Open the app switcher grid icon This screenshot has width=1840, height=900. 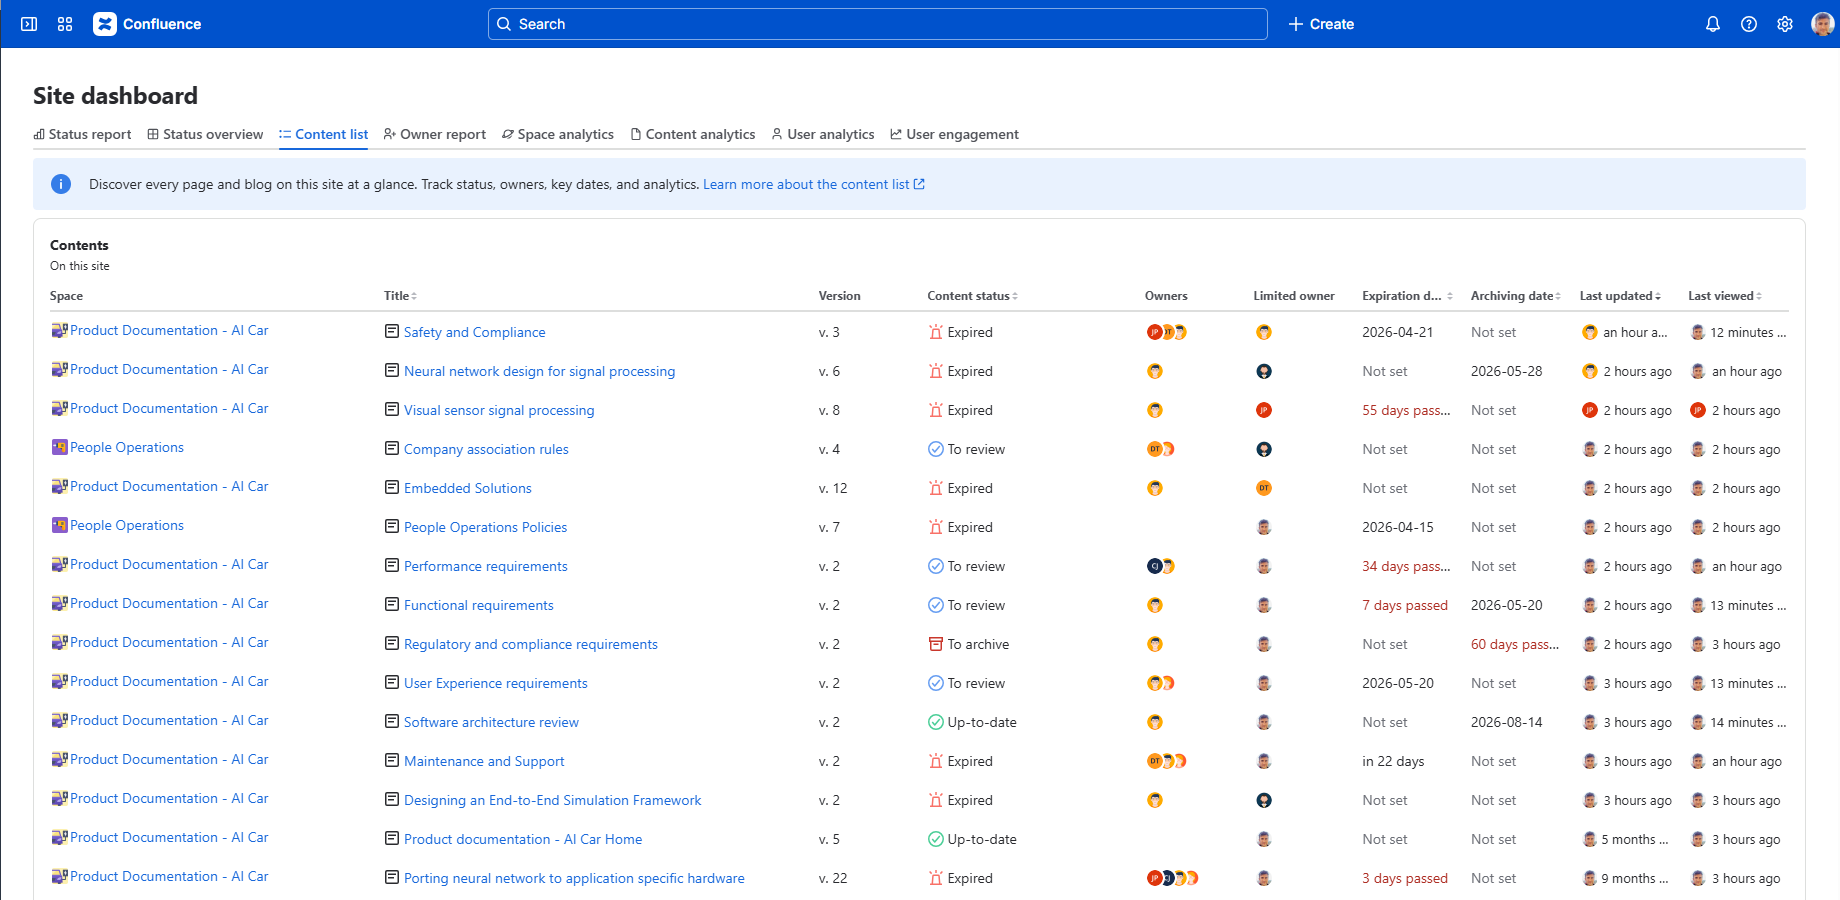tap(65, 24)
